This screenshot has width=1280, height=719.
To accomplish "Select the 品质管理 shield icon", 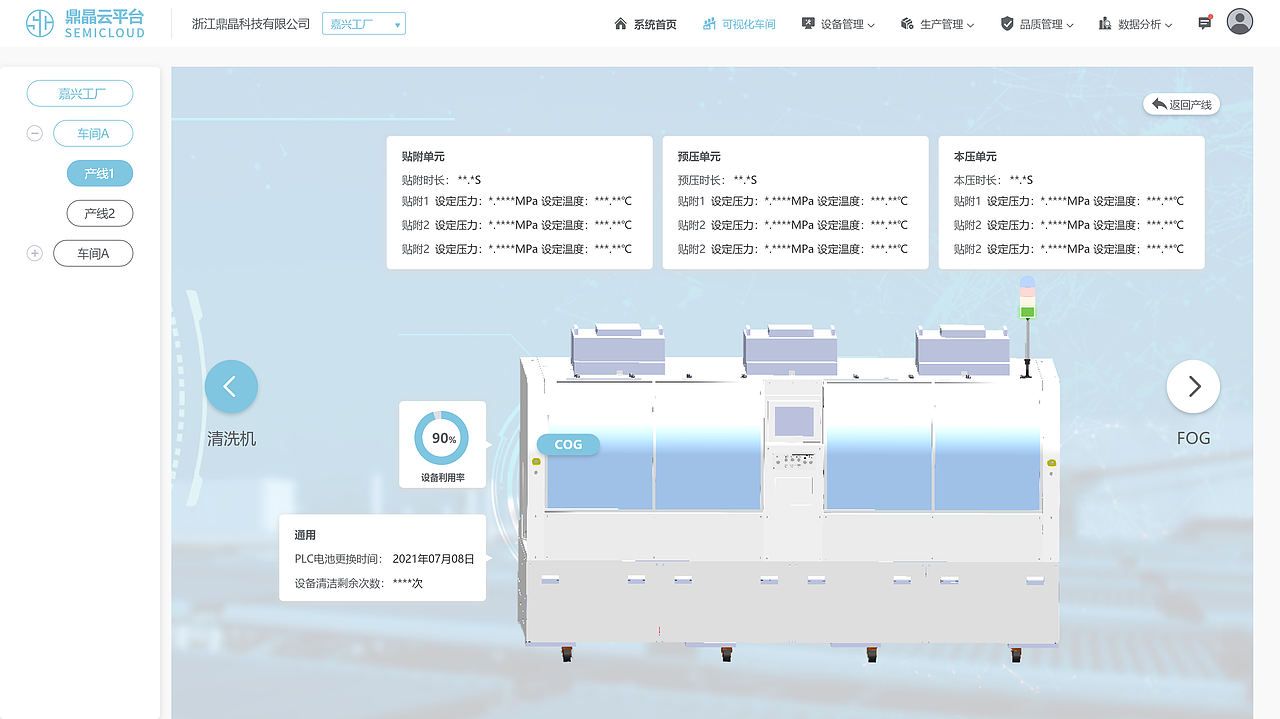I will pyautogui.click(x=1005, y=22).
